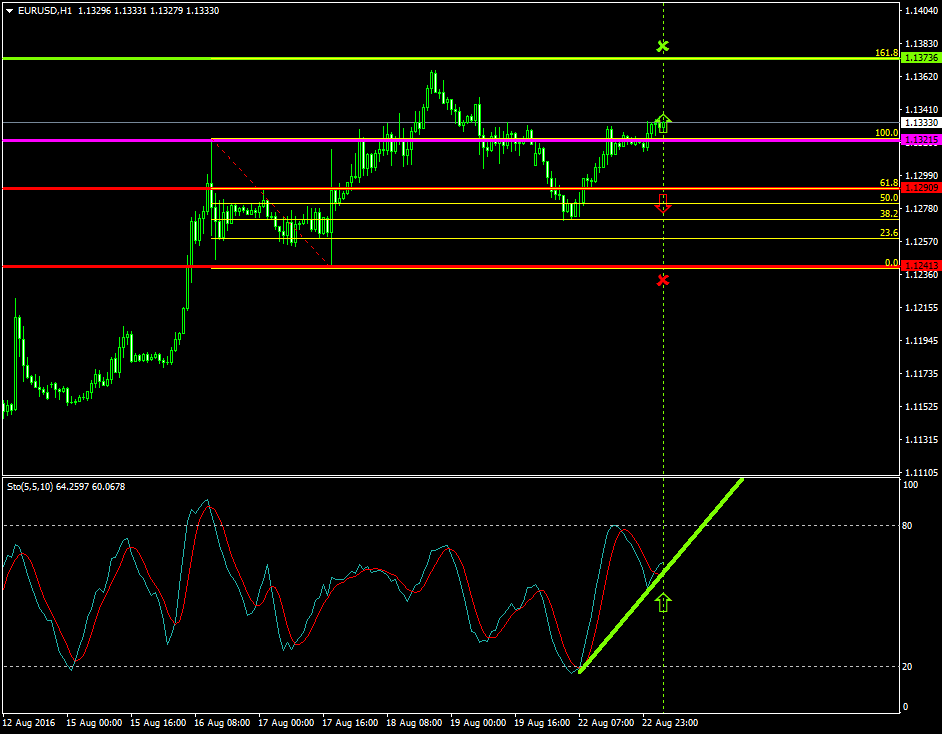Select the Fibonacci 38.2 level label
Viewport: 942px width, 734px height.
pos(888,214)
